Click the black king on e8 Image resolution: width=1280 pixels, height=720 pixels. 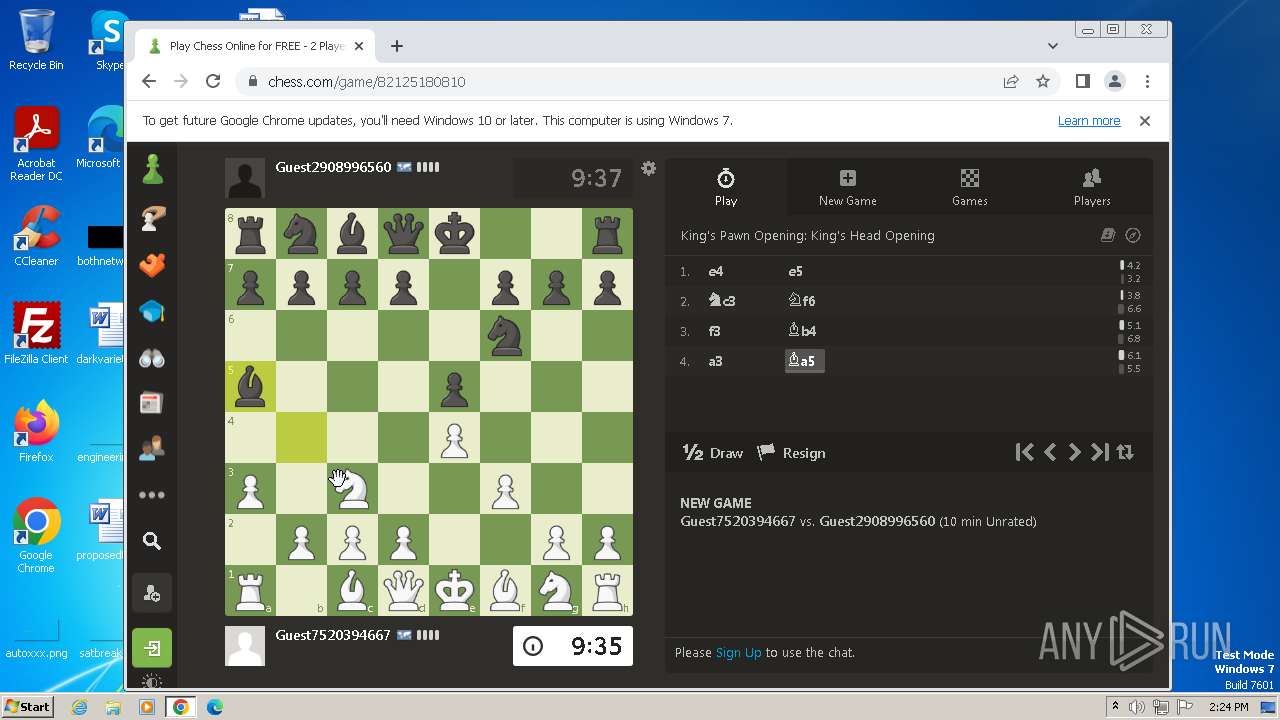(x=454, y=233)
